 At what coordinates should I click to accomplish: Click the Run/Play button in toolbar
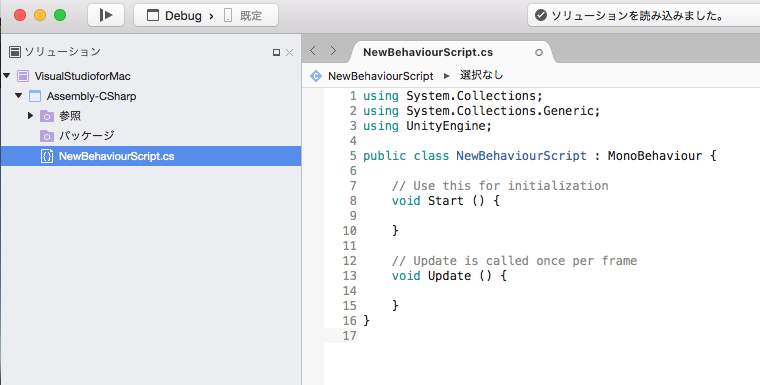[x=106, y=15]
